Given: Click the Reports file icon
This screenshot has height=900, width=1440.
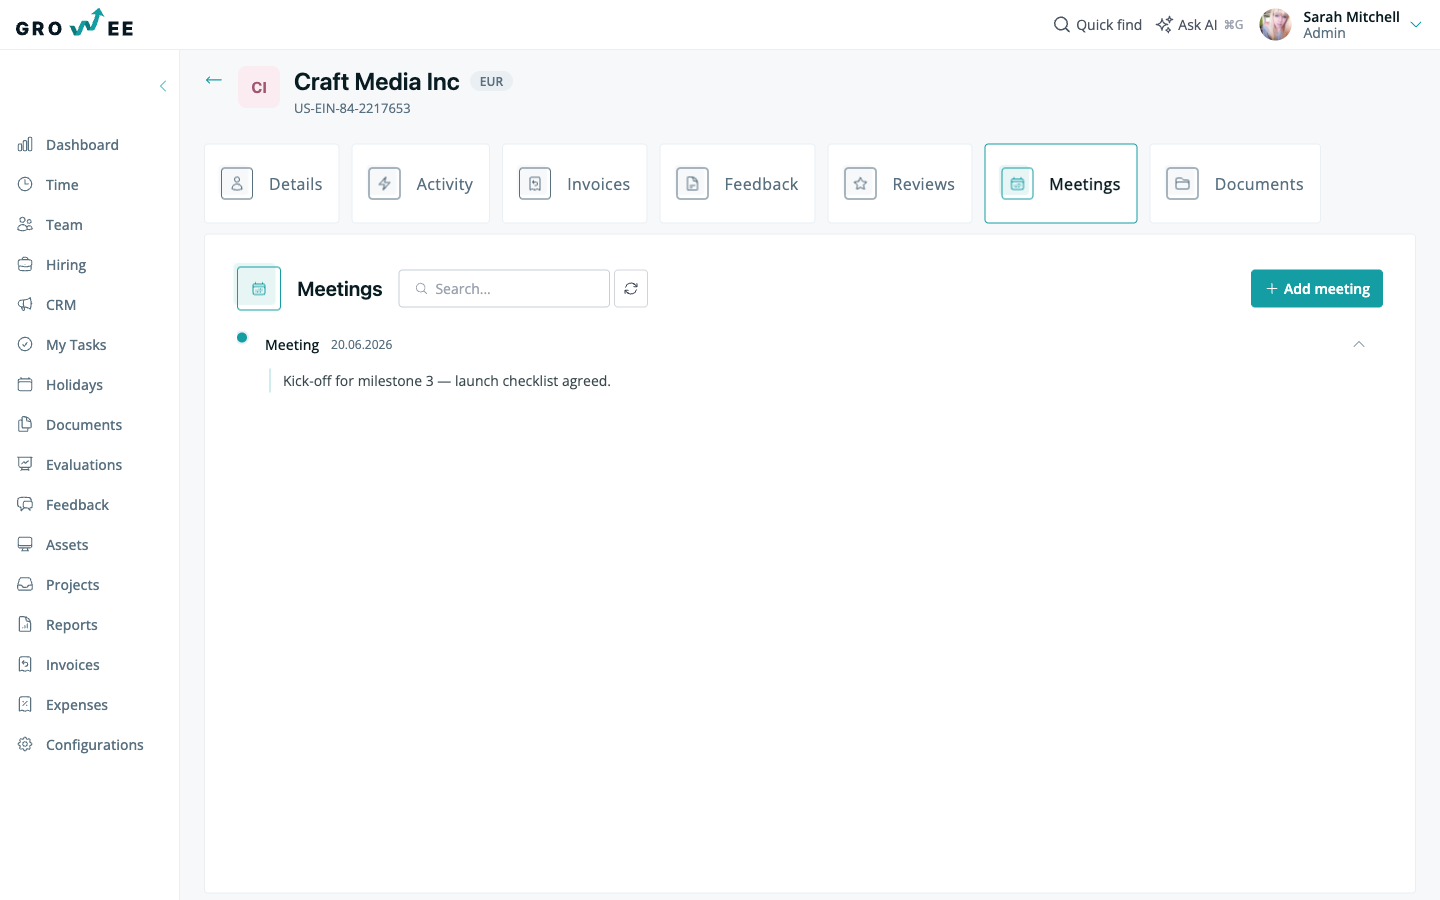Looking at the screenshot, I should pyautogui.click(x=25, y=624).
